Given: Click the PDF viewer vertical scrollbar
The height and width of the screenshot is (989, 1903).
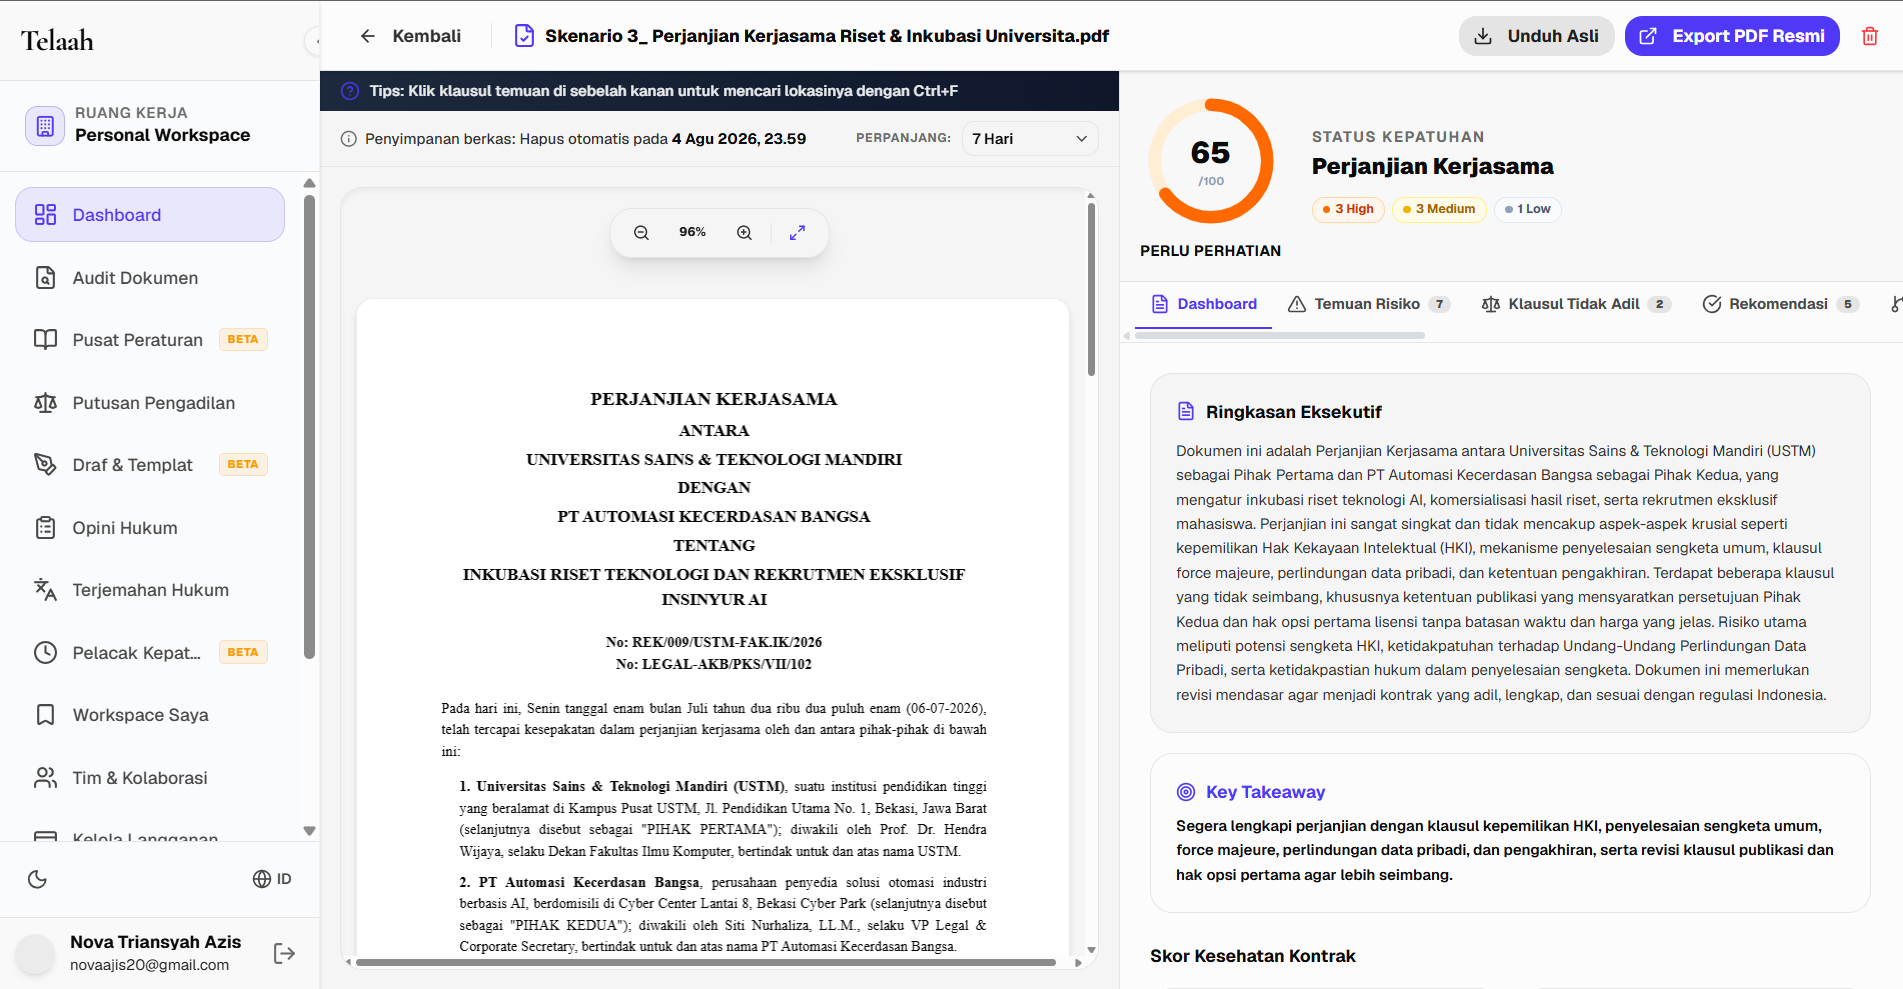Looking at the screenshot, I should click(1091, 290).
